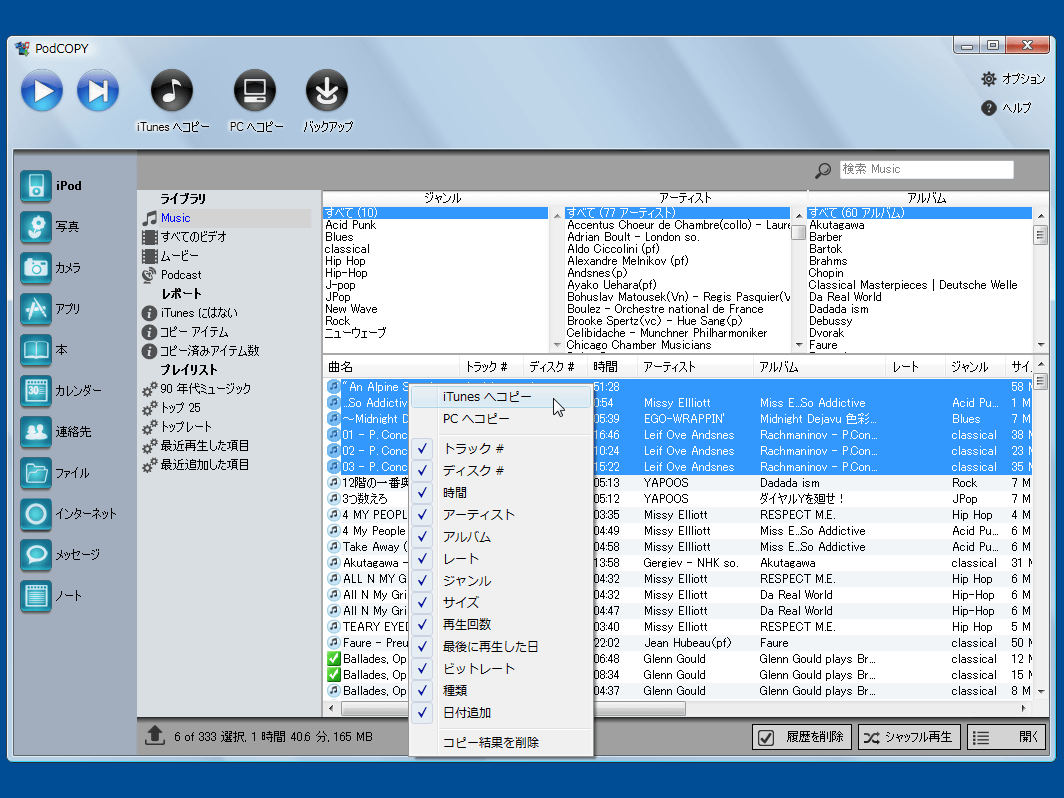Click the Next track button
The image size is (1064, 798).
click(x=98, y=91)
